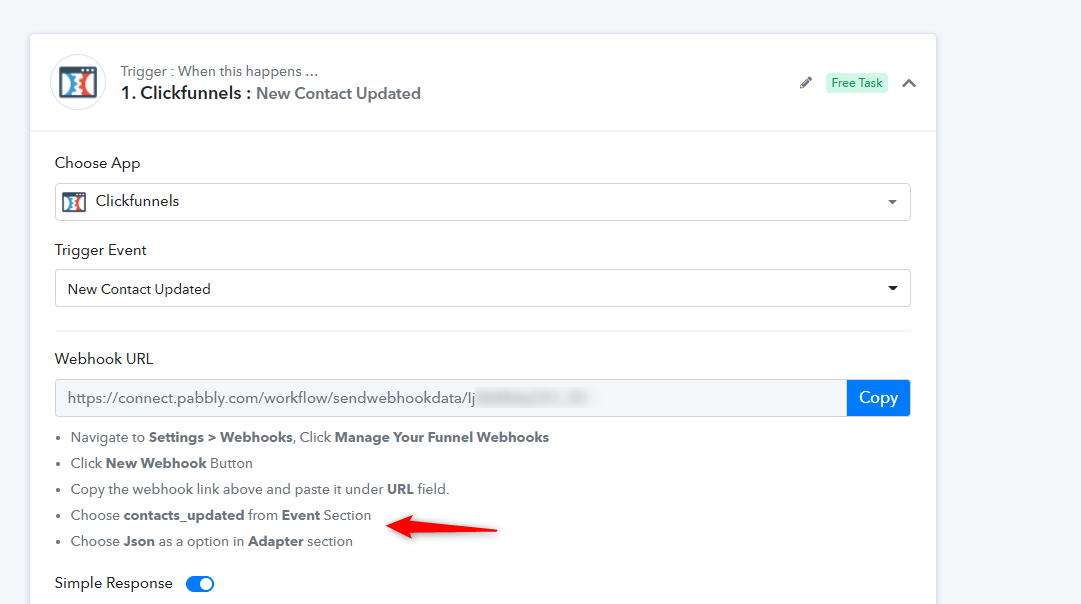This screenshot has height=604, width=1081.
Task: Click the Manage Your Funnel Webhooks instruction
Action: [x=310, y=437]
